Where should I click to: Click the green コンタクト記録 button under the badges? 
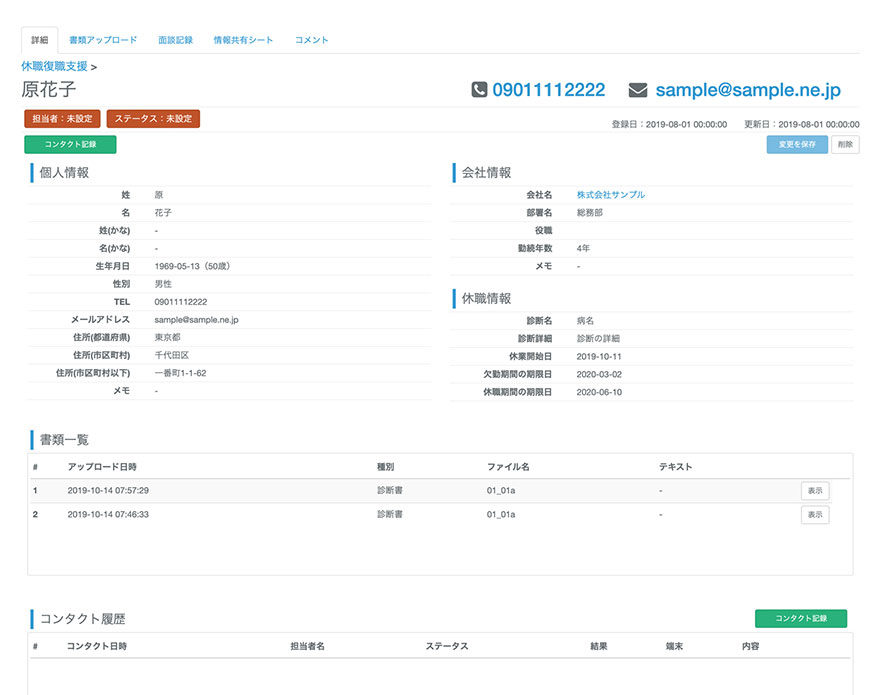point(70,144)
